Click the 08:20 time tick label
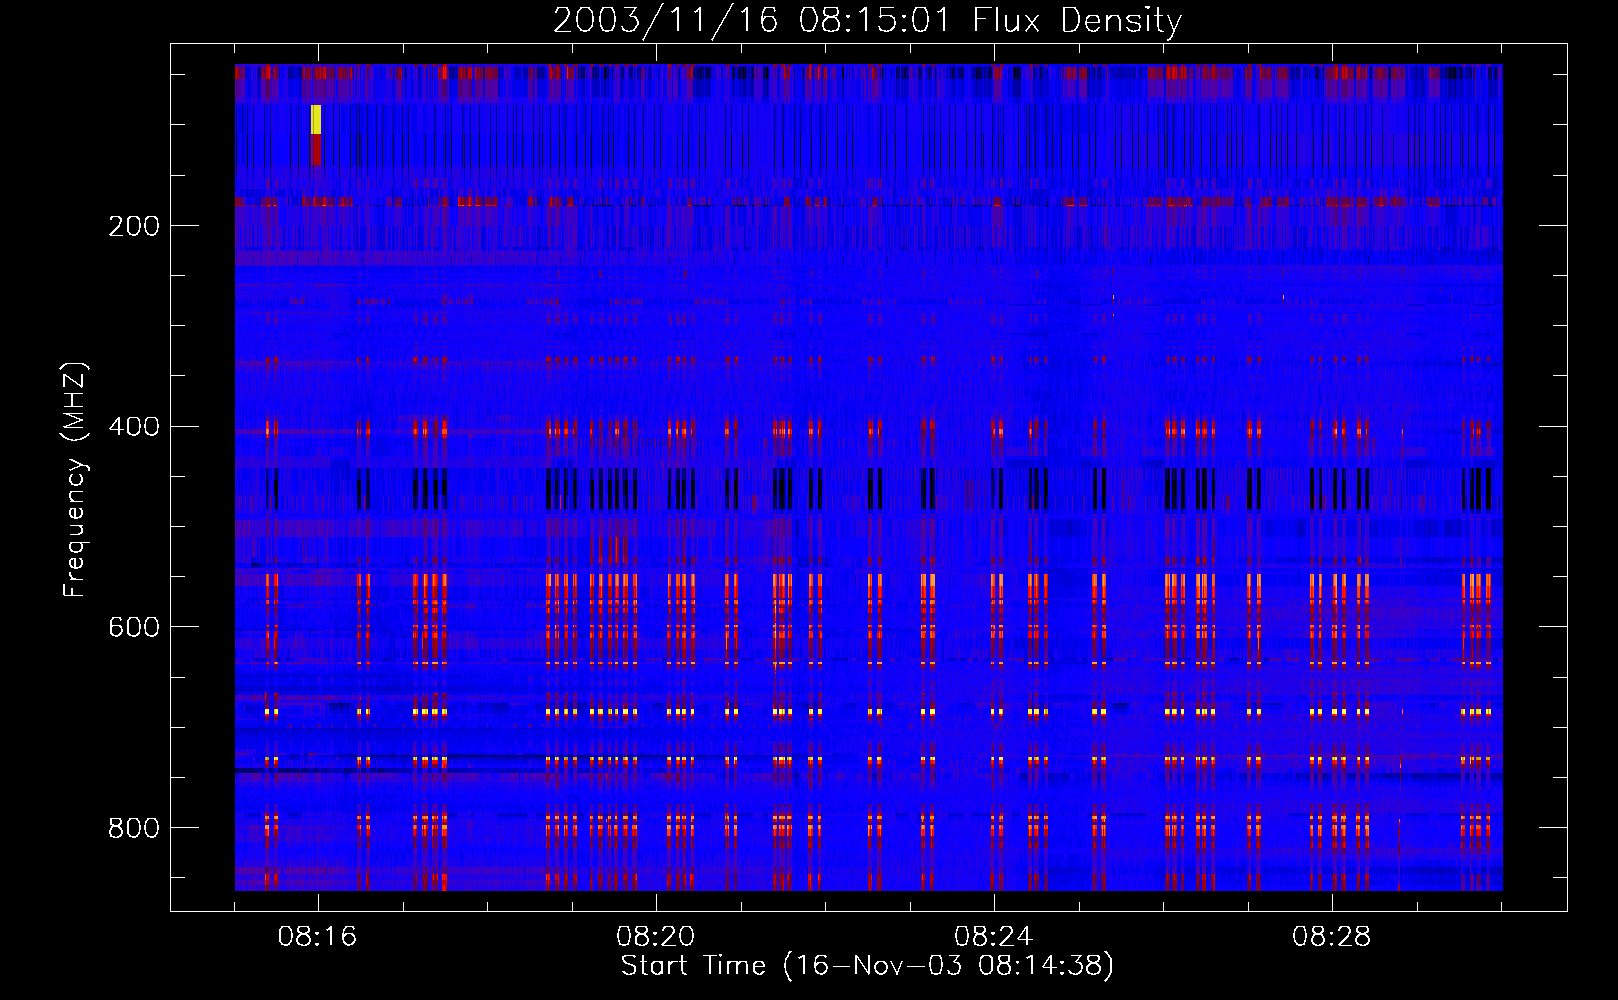This screenshot has width=1618, height=1000. [655, 937]
